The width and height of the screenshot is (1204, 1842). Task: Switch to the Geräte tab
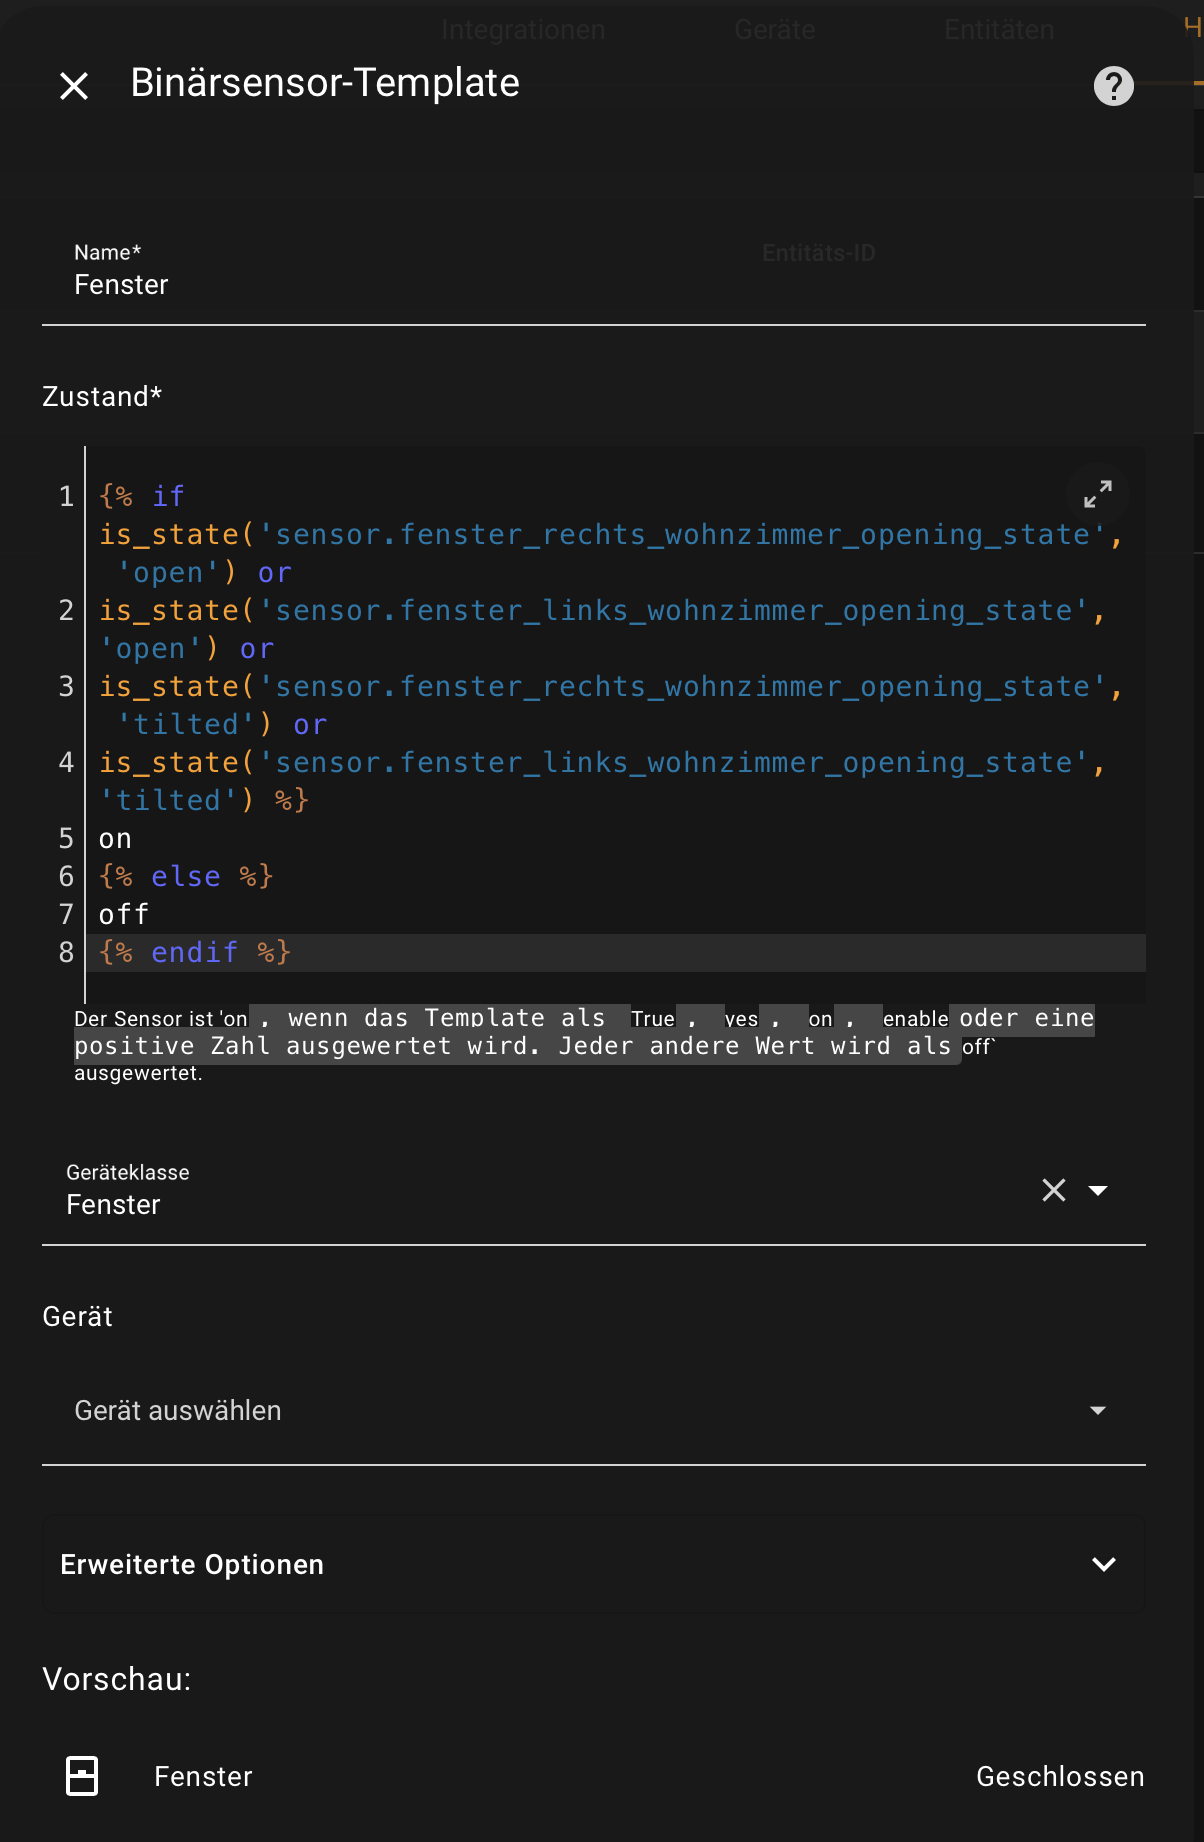(774, 30)
